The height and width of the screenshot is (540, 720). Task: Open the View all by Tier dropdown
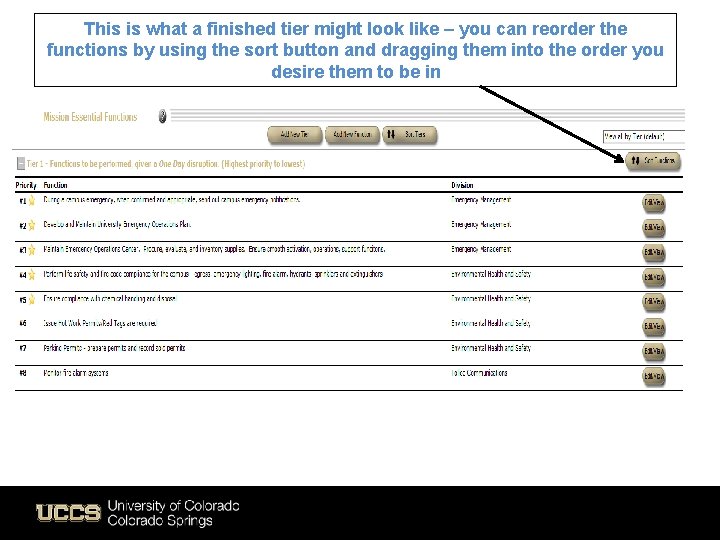[643, 136]
